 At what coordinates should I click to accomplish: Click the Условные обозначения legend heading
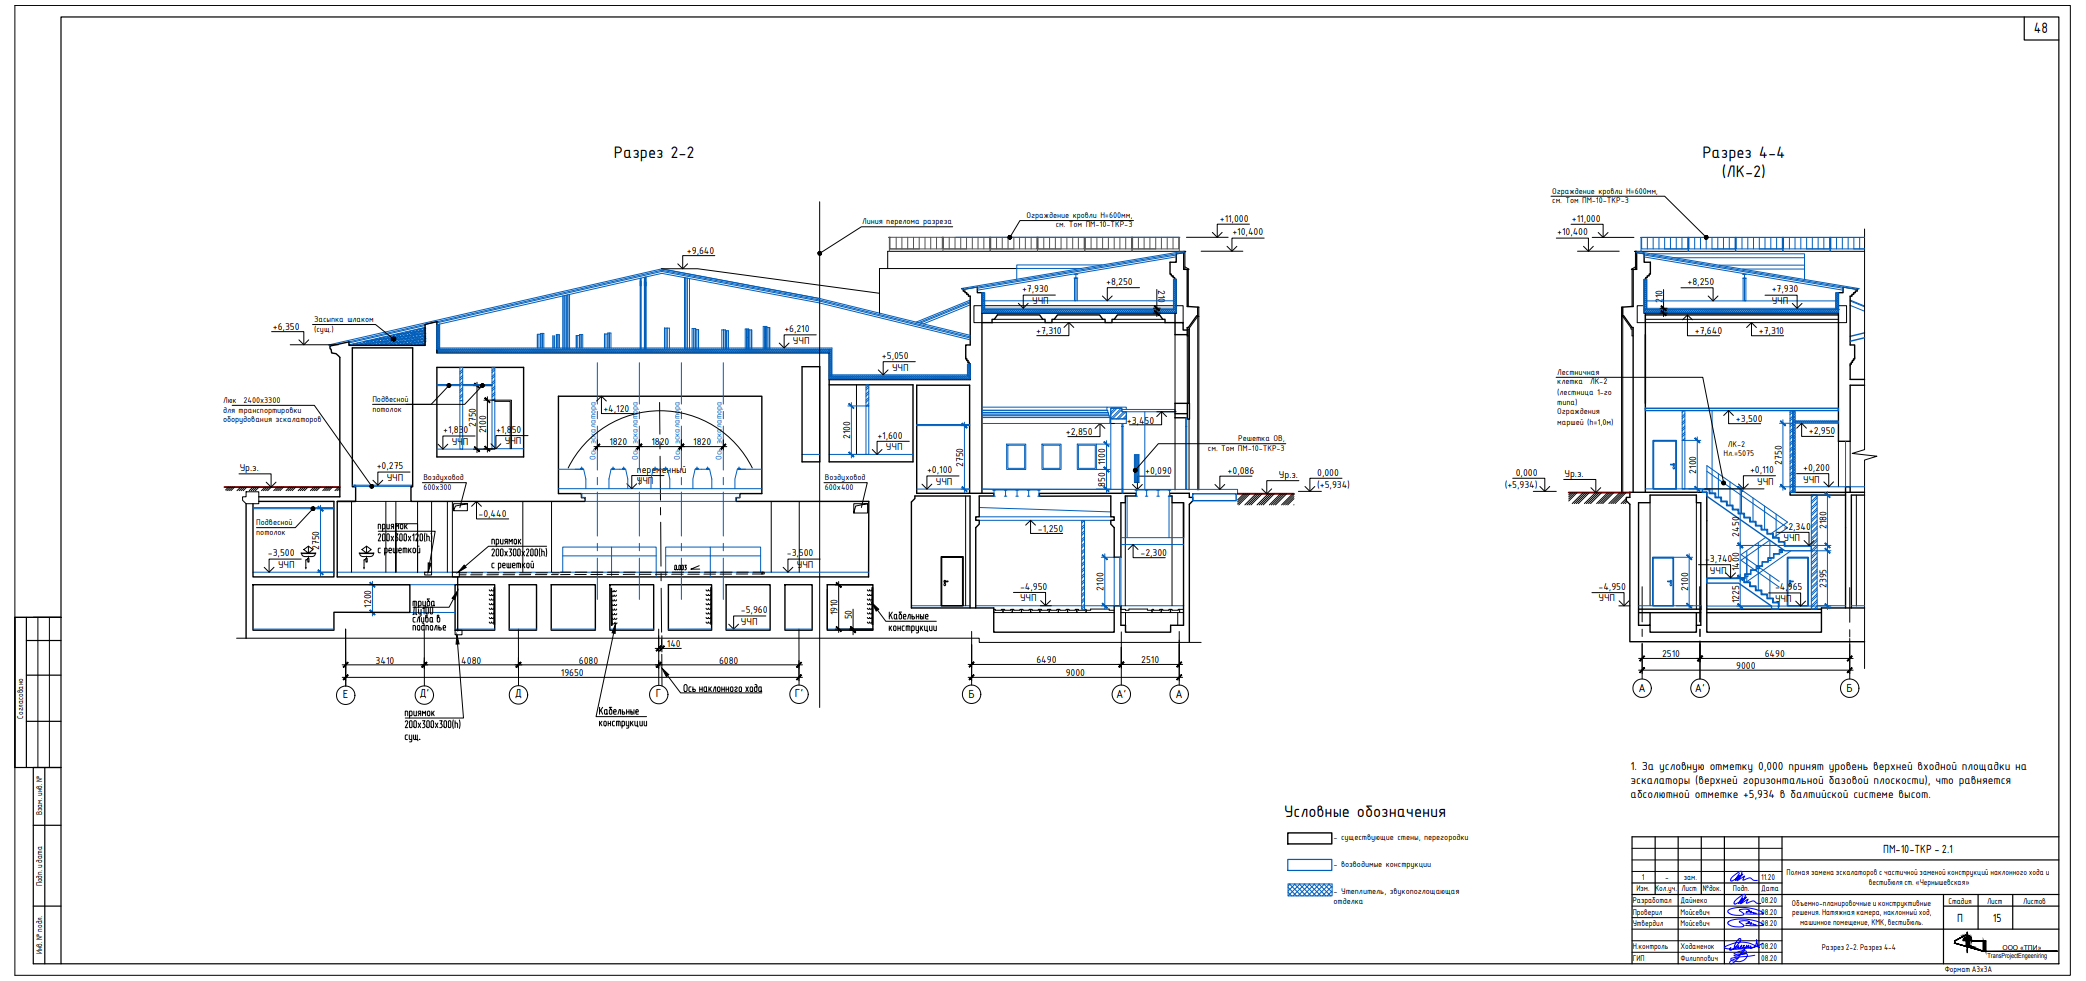coord(1365,812)
